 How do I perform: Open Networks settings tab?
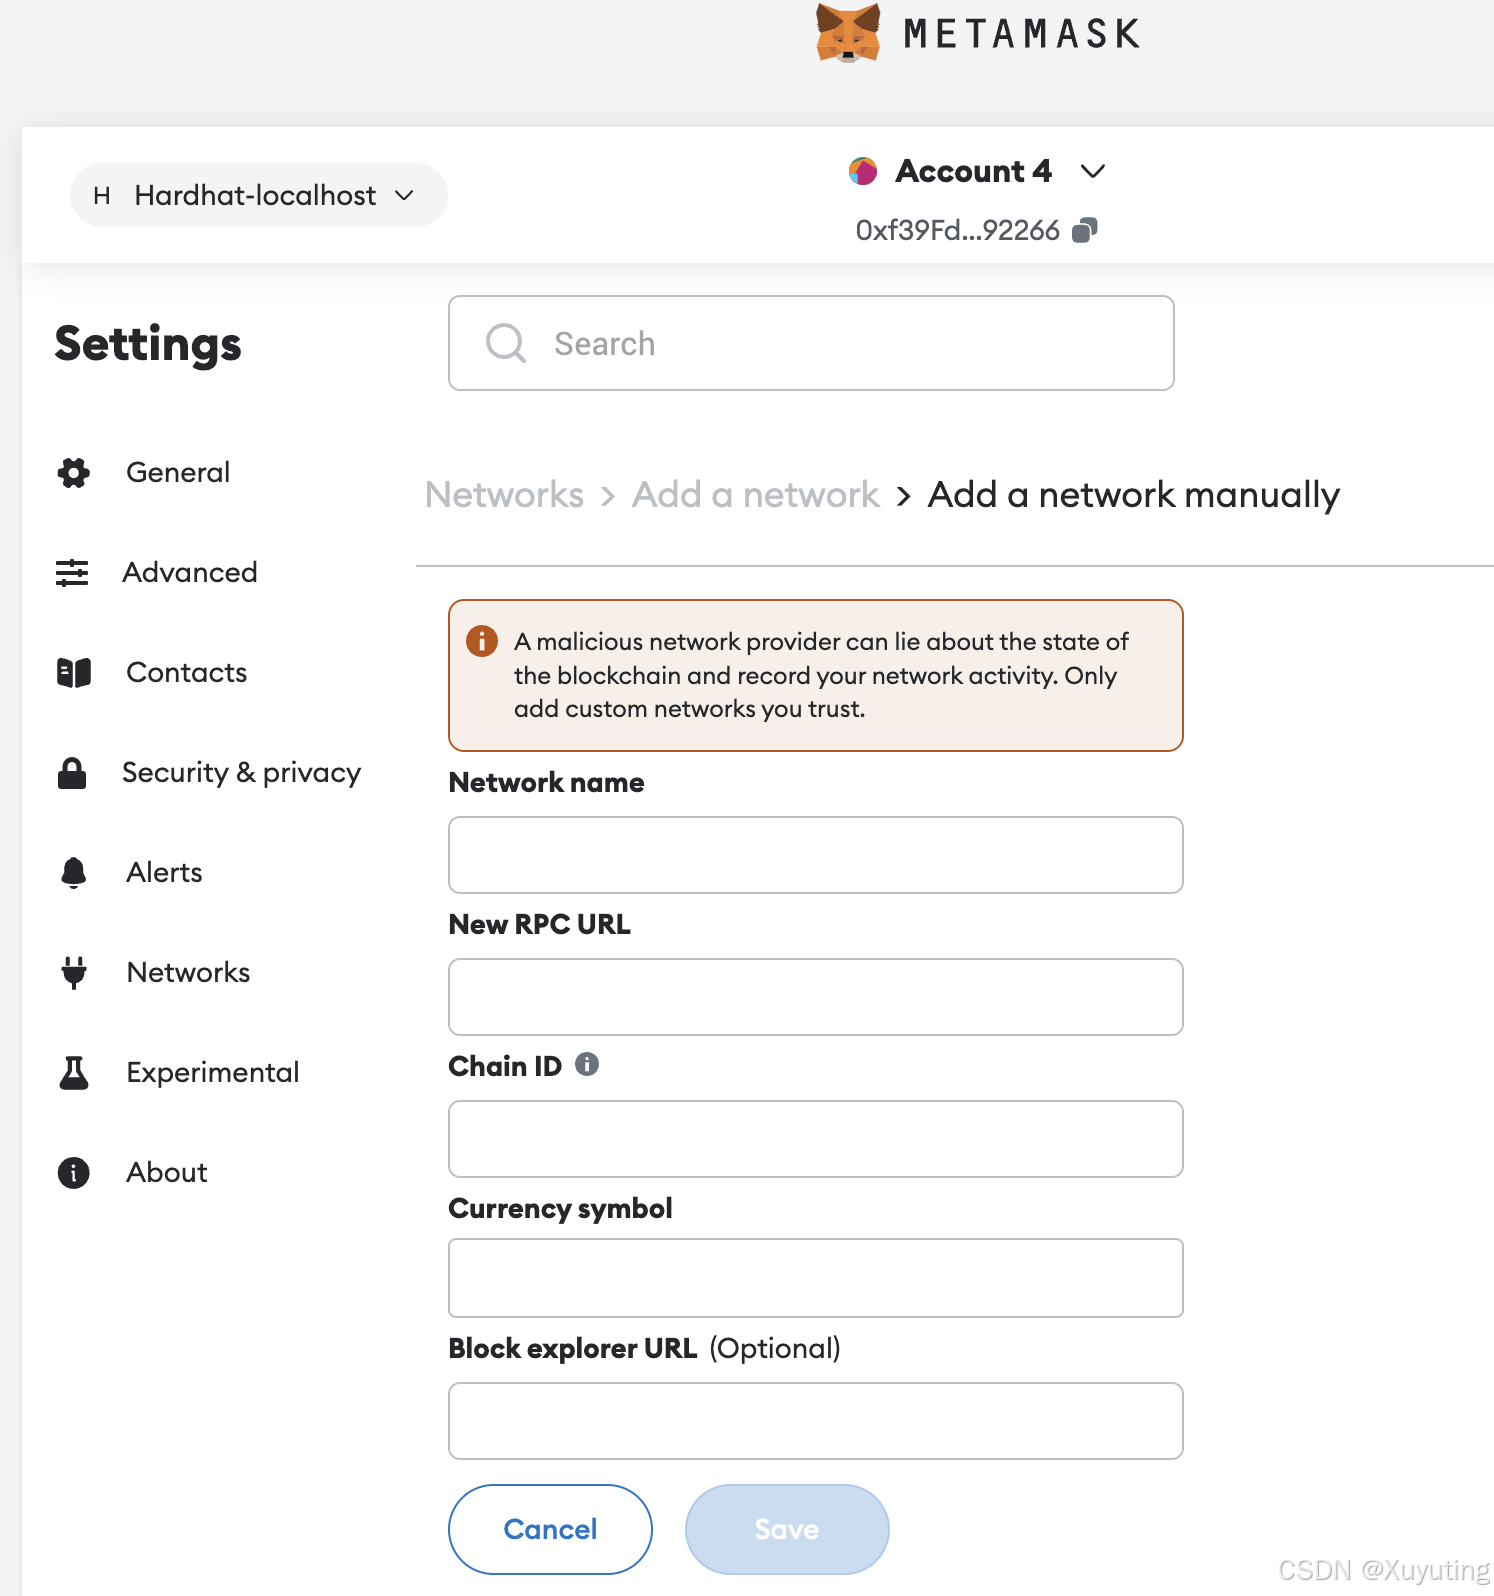(x=188, y=972)
